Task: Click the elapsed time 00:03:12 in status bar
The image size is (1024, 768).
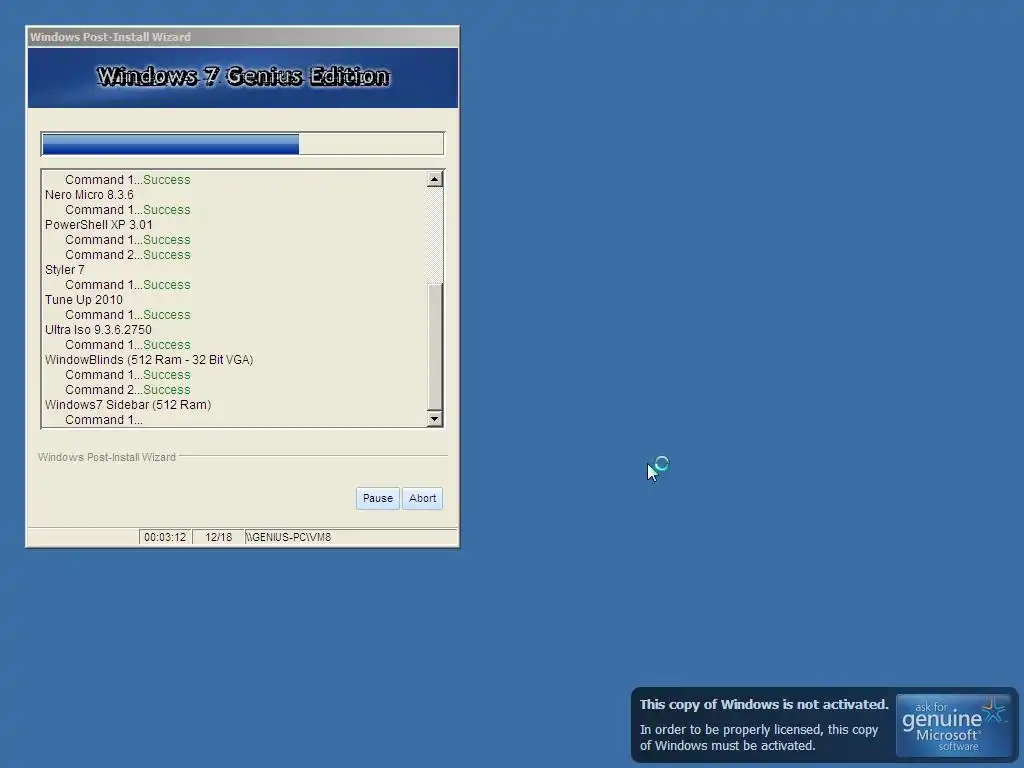Action: click(165, 537)
